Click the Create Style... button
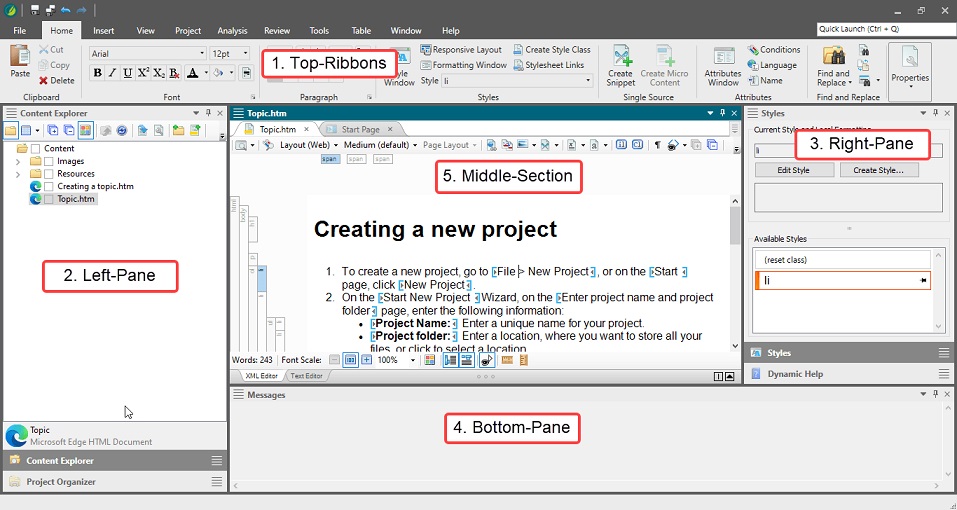This screenshot has width=957, height=510. (878, 170)
